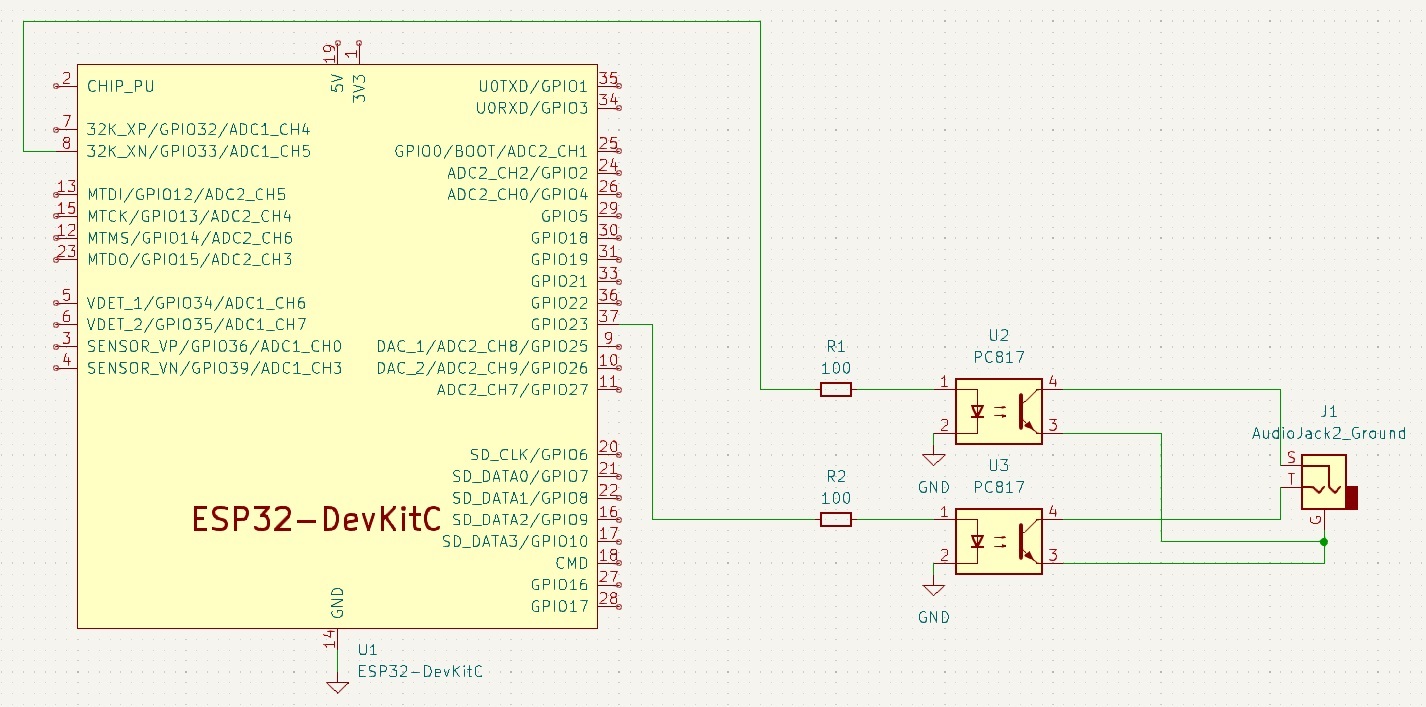1426x707 pixels.
Task: Click the GPIO23 pin label
Action: coord(560,325)
